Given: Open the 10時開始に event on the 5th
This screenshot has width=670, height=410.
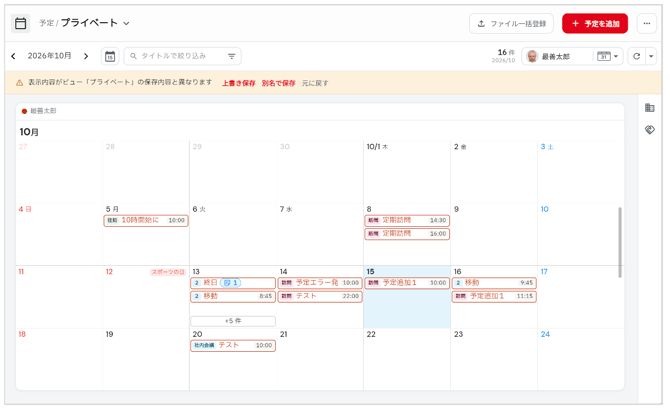Looking at the screenshot, I should (146, 220).
